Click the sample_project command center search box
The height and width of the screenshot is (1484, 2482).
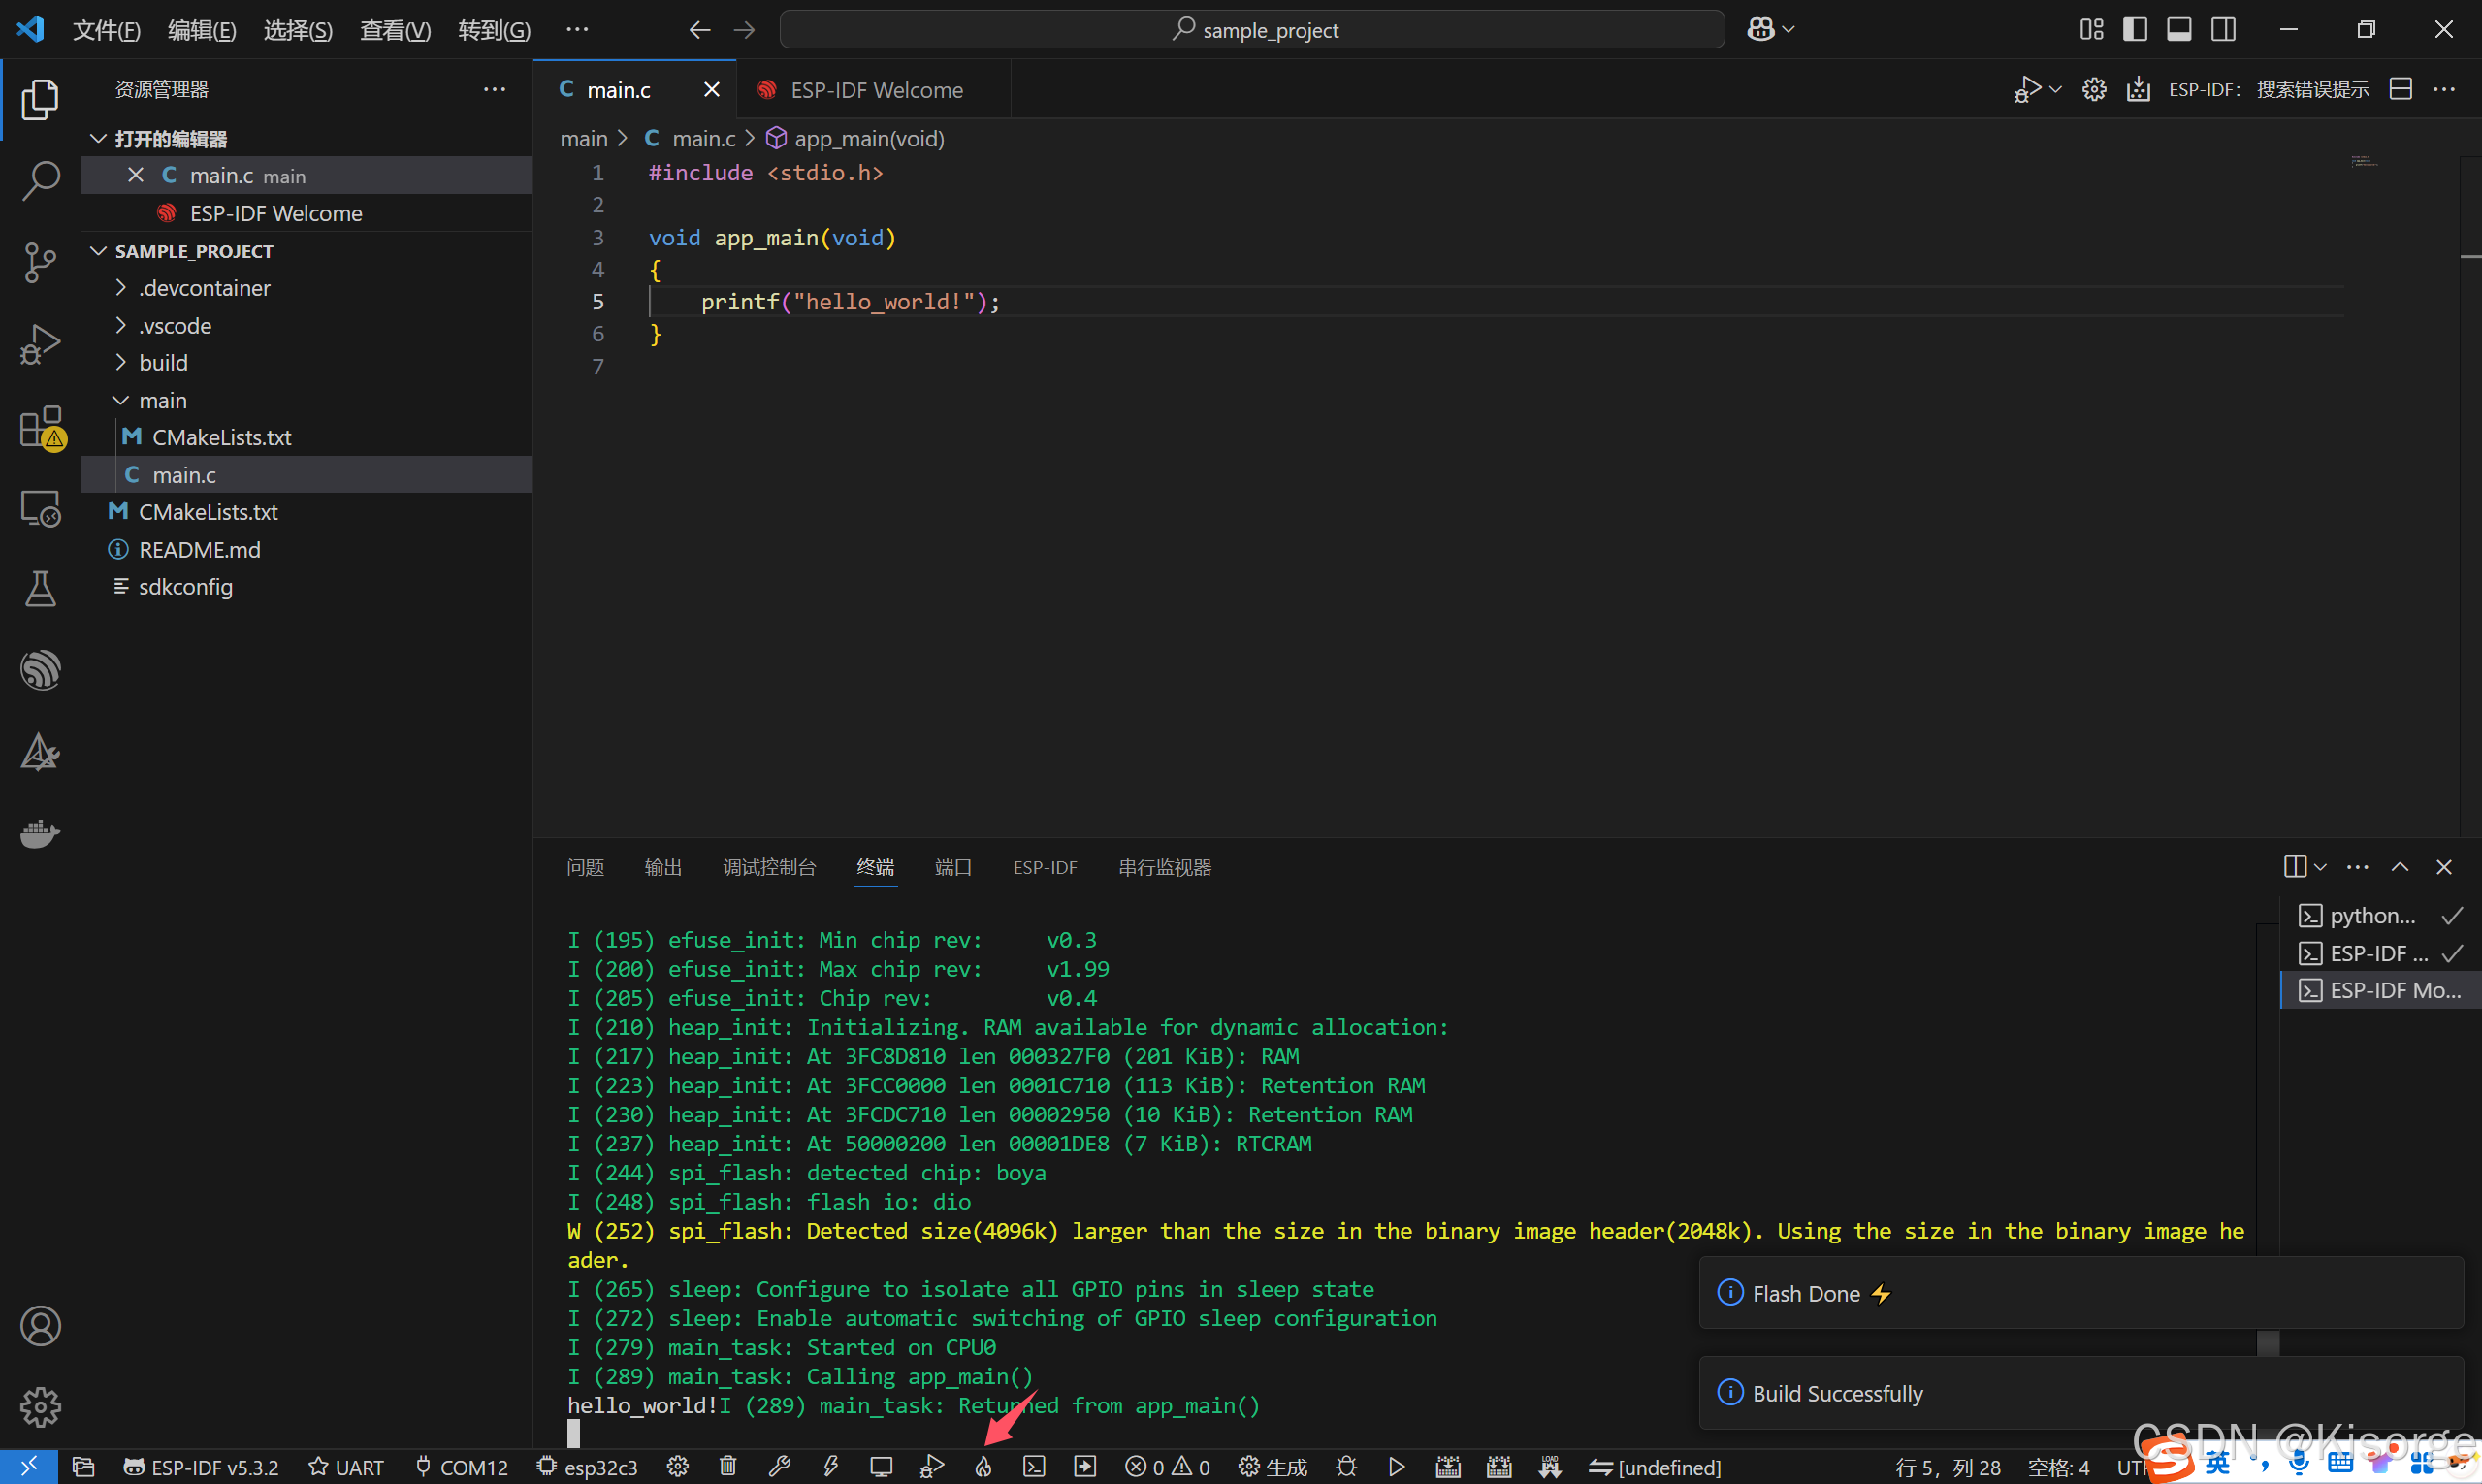1252,30
